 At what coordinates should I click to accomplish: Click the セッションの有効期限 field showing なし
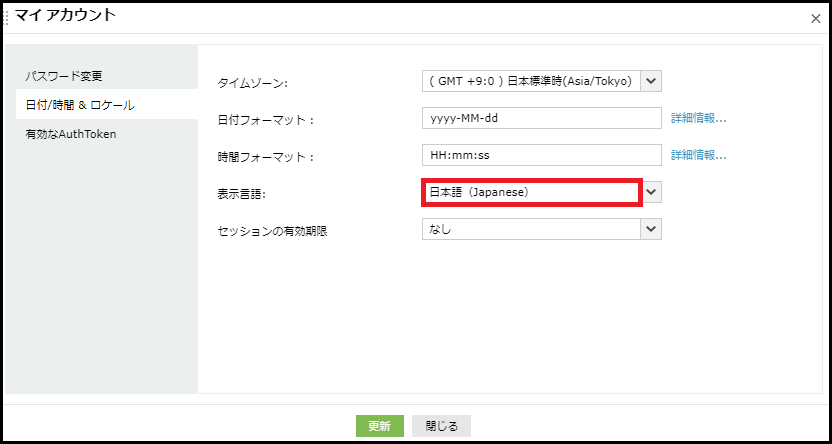(x=530, y=230)
